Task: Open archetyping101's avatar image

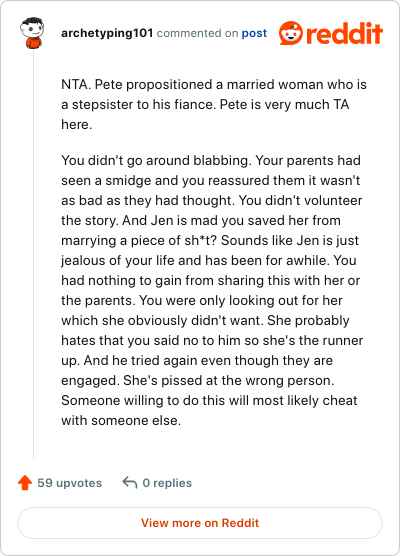Action: (x=32, y=33)
